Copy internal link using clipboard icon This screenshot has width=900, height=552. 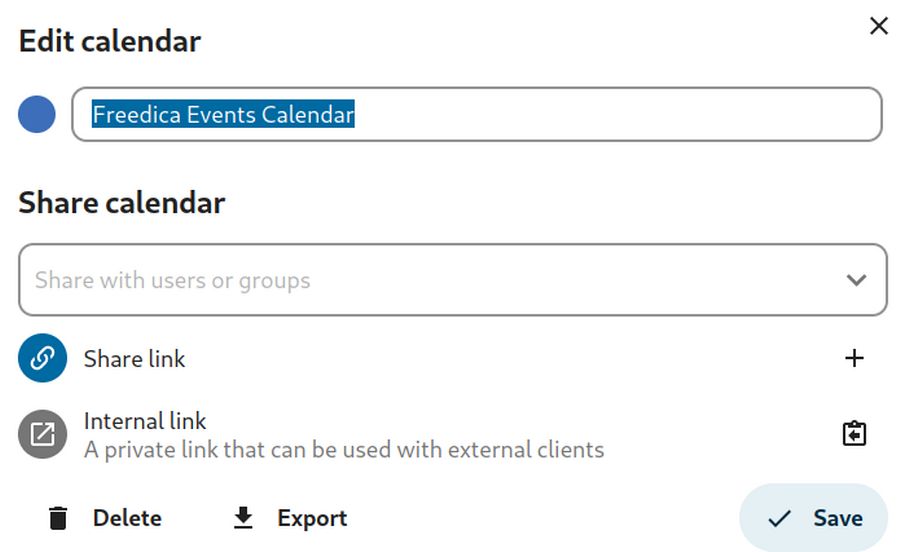[x=854, y=434]
